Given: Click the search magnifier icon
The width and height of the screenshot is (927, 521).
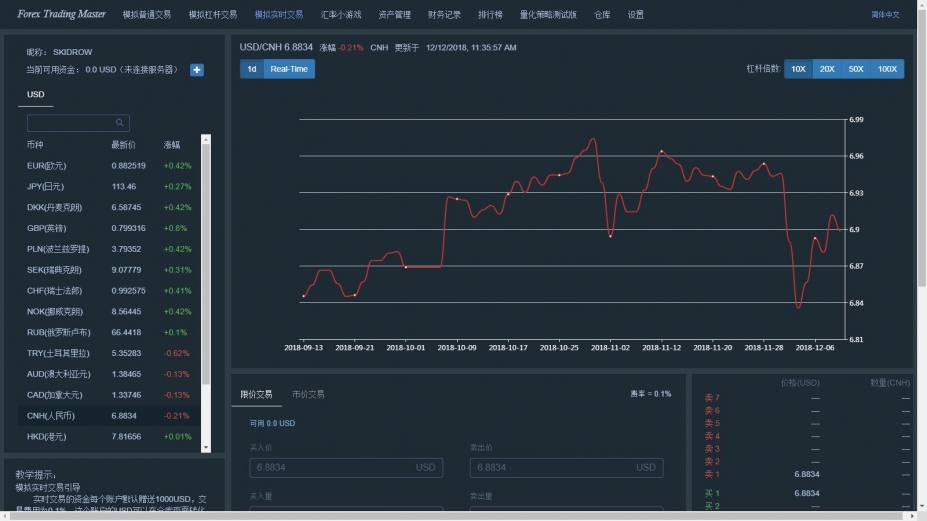Looking at the screenshot, I should coord(119,122).
